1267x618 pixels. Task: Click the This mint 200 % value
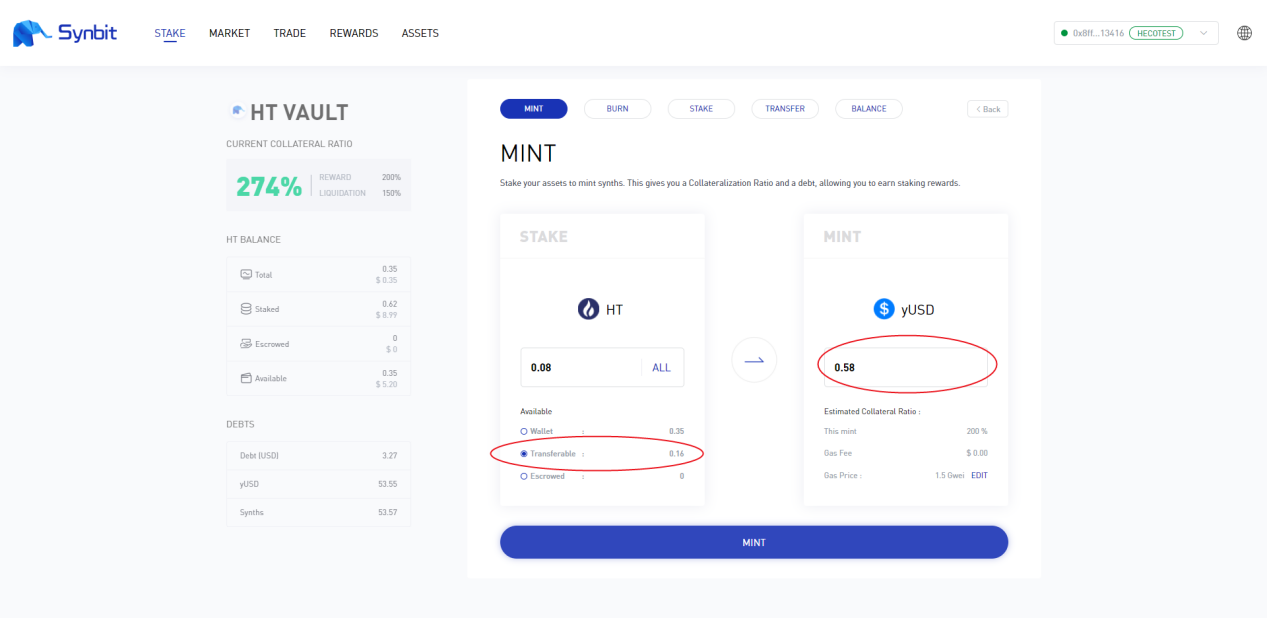[977, 431]
